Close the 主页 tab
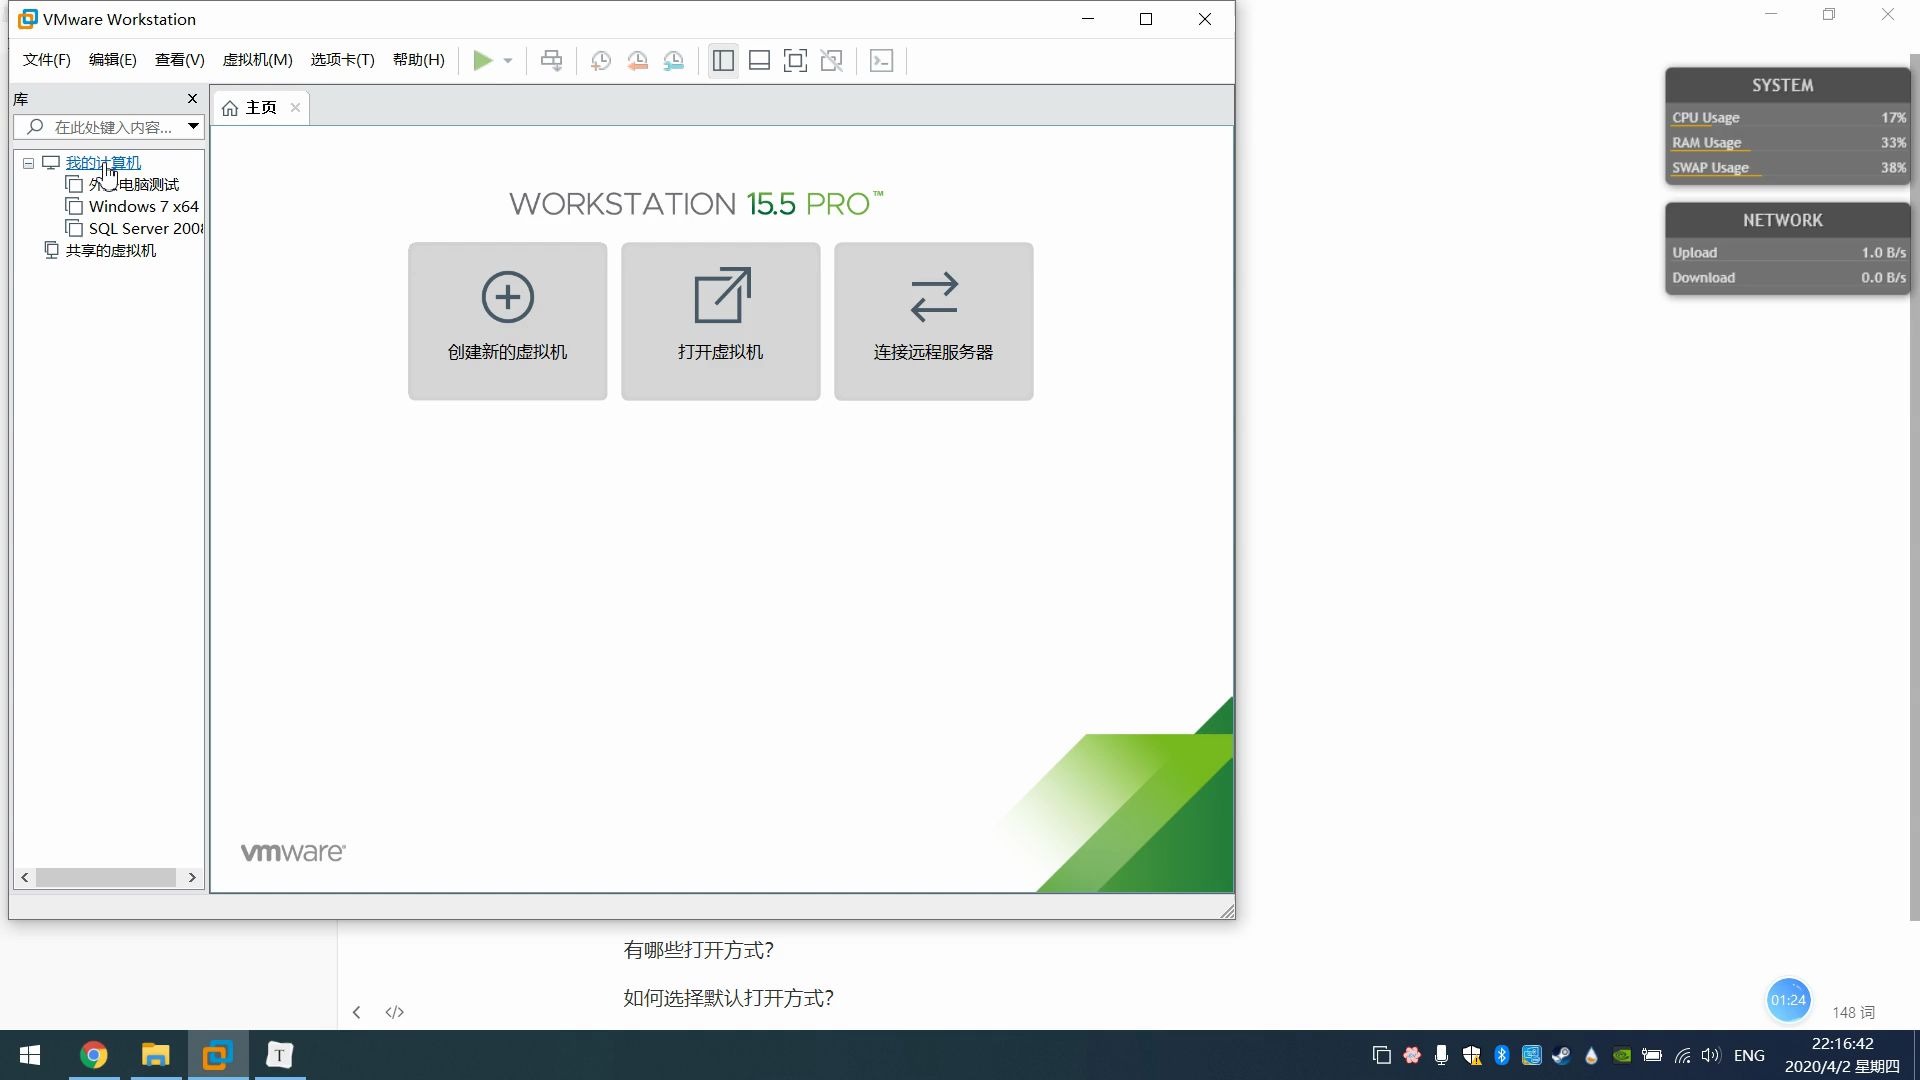 [x=295, y=108]
